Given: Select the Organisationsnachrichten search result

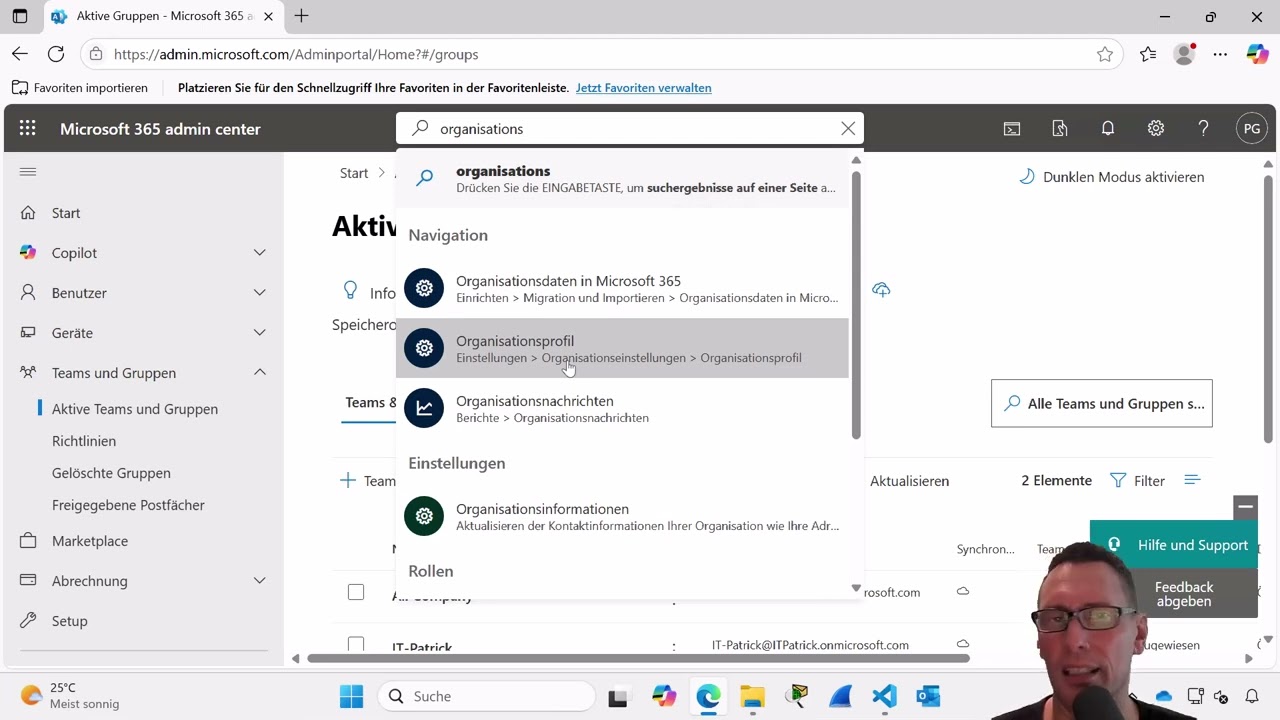Looking at the screenshot, I should [x=622, y=408].
